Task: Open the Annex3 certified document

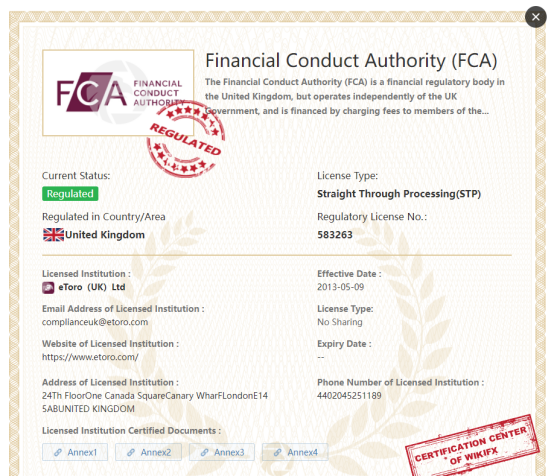Action: (x=222, y=452)
